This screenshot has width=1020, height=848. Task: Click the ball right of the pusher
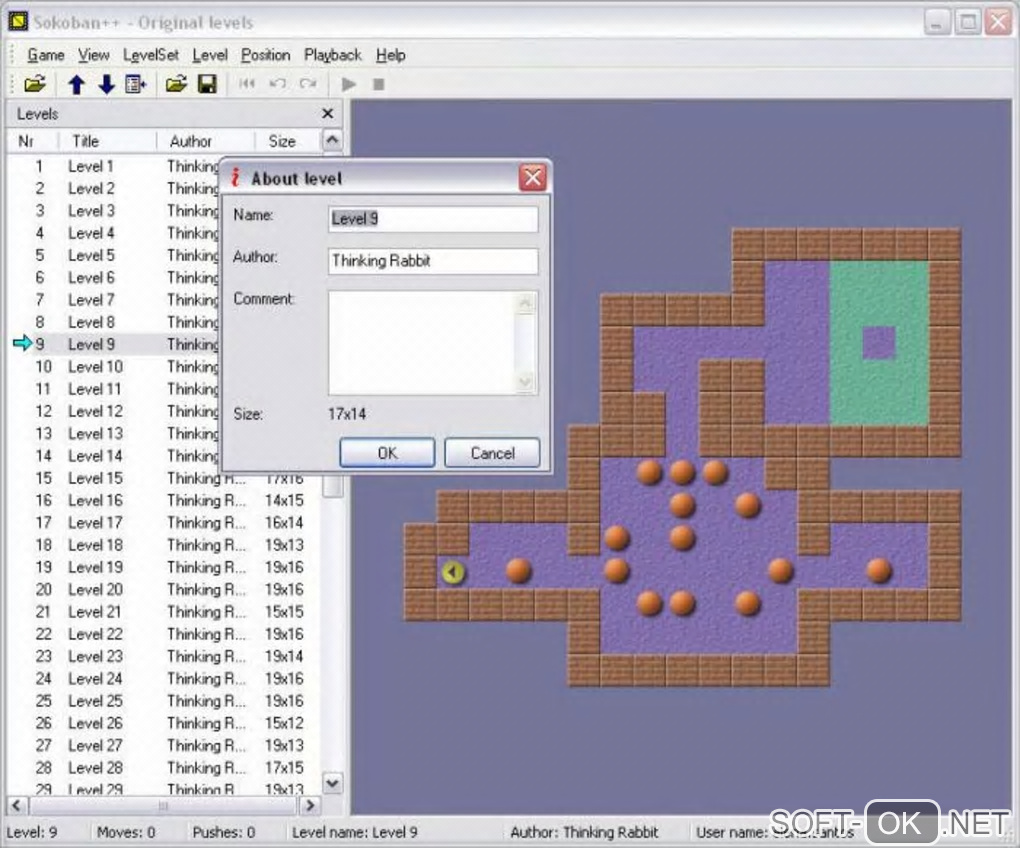[x=518, y=571]
